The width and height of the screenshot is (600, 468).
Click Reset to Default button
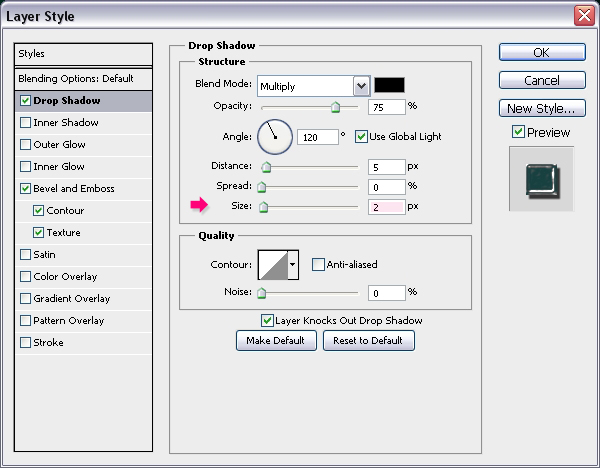pyautogui.click(x=369, y=341)
